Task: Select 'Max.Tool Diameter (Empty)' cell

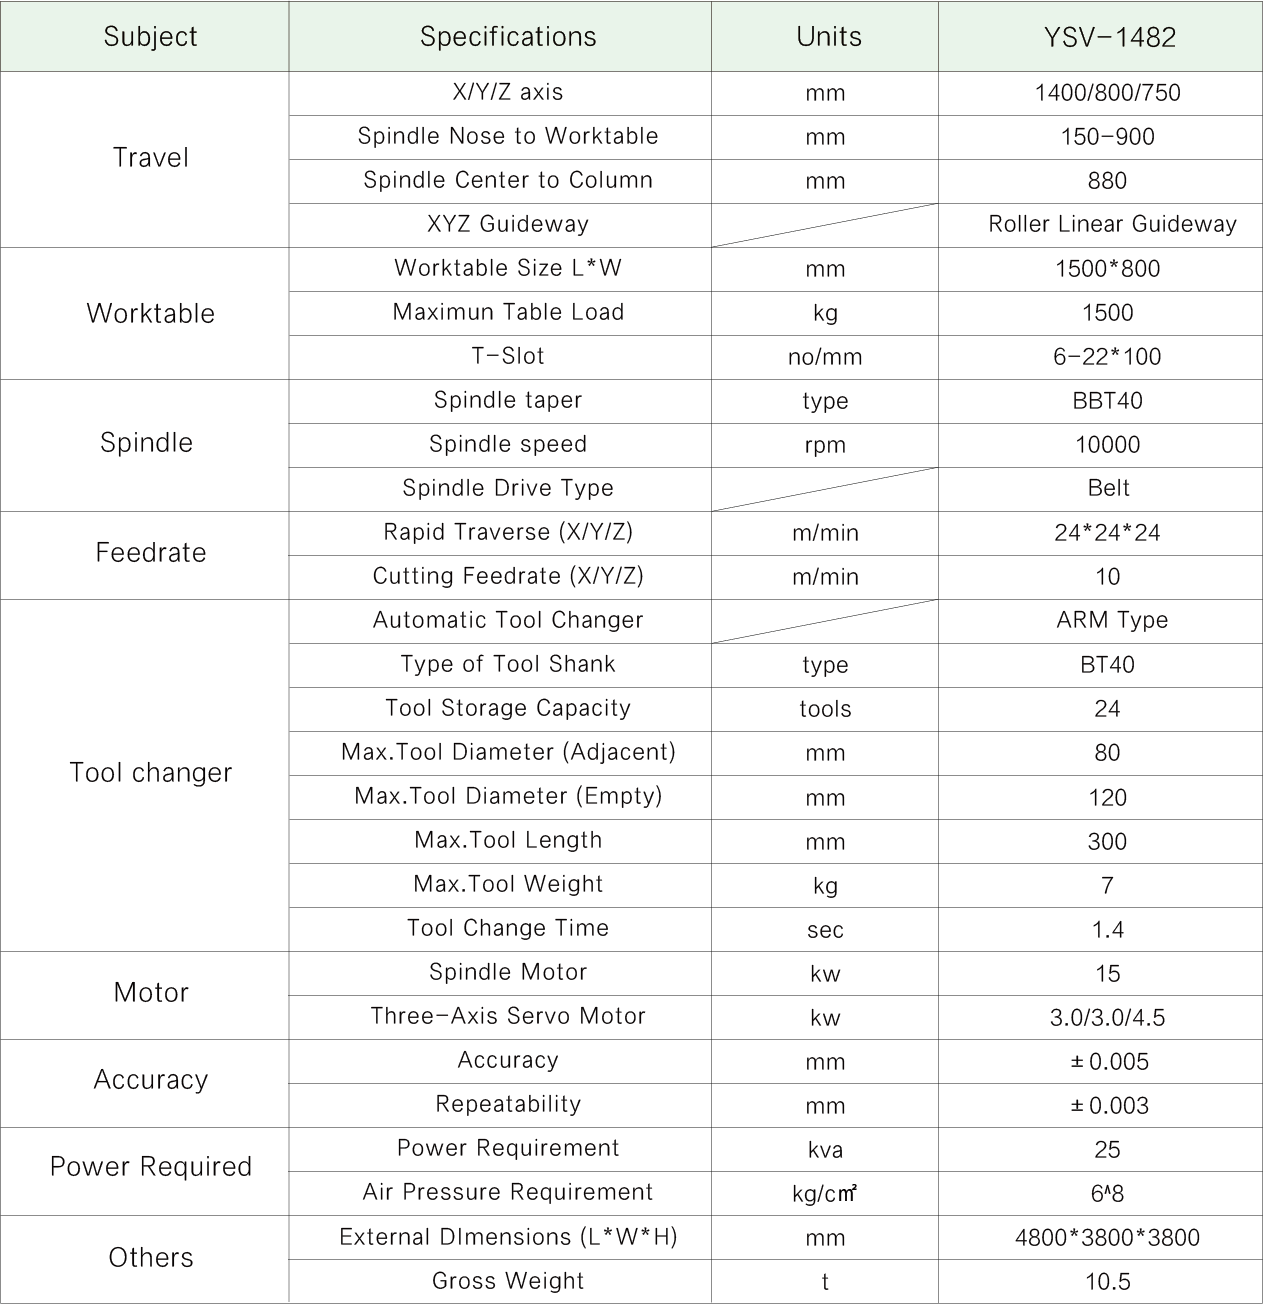Action: tap(500, 797)
